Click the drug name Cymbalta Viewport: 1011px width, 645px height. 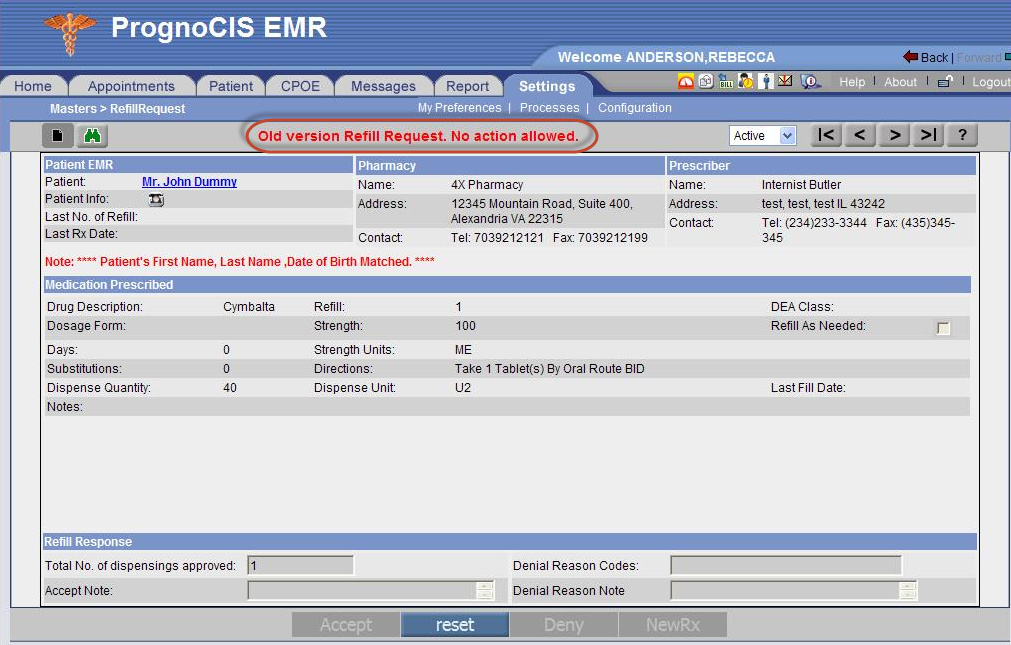(x=249, y=307)
